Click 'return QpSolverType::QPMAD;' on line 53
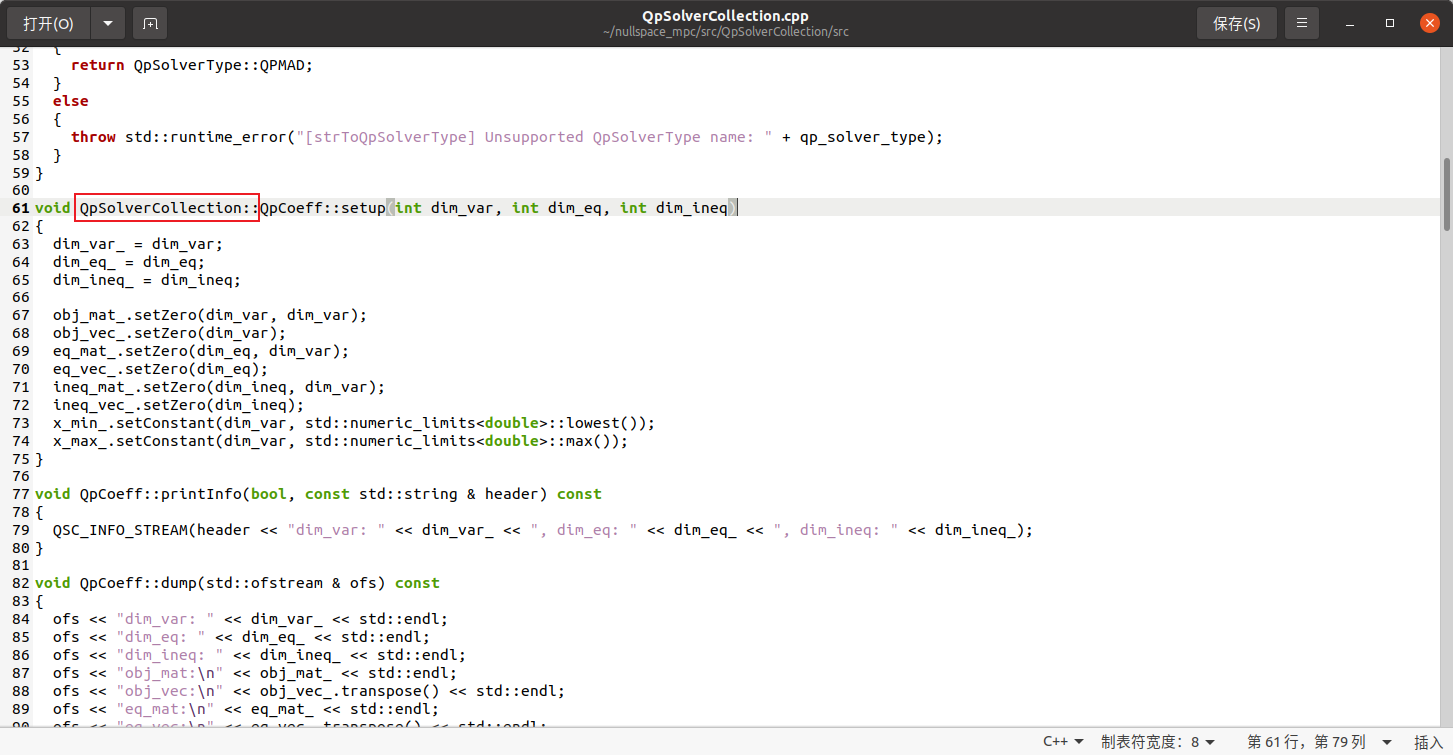The height and width of the screenshot is (755, 1453). coord(192,65)
